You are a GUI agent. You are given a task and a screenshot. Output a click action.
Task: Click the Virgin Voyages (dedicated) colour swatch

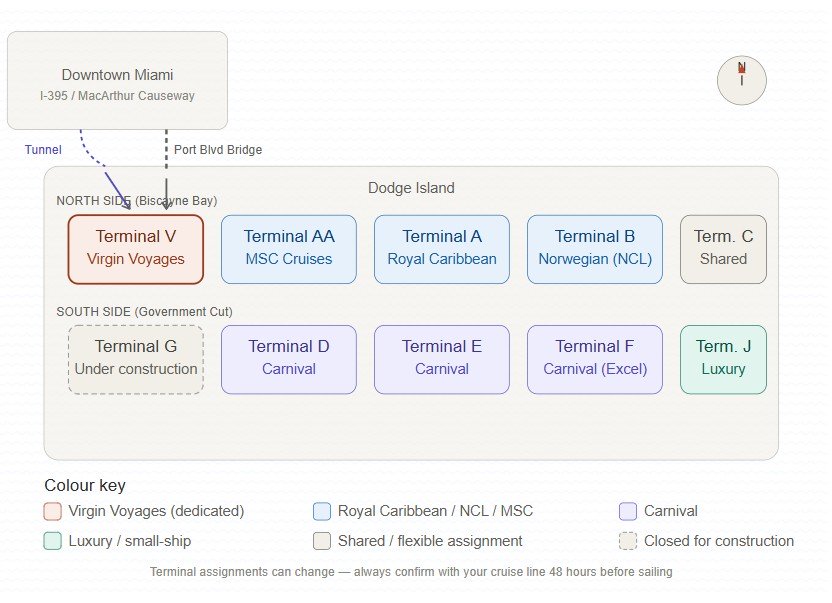click(x=53, y=511)
